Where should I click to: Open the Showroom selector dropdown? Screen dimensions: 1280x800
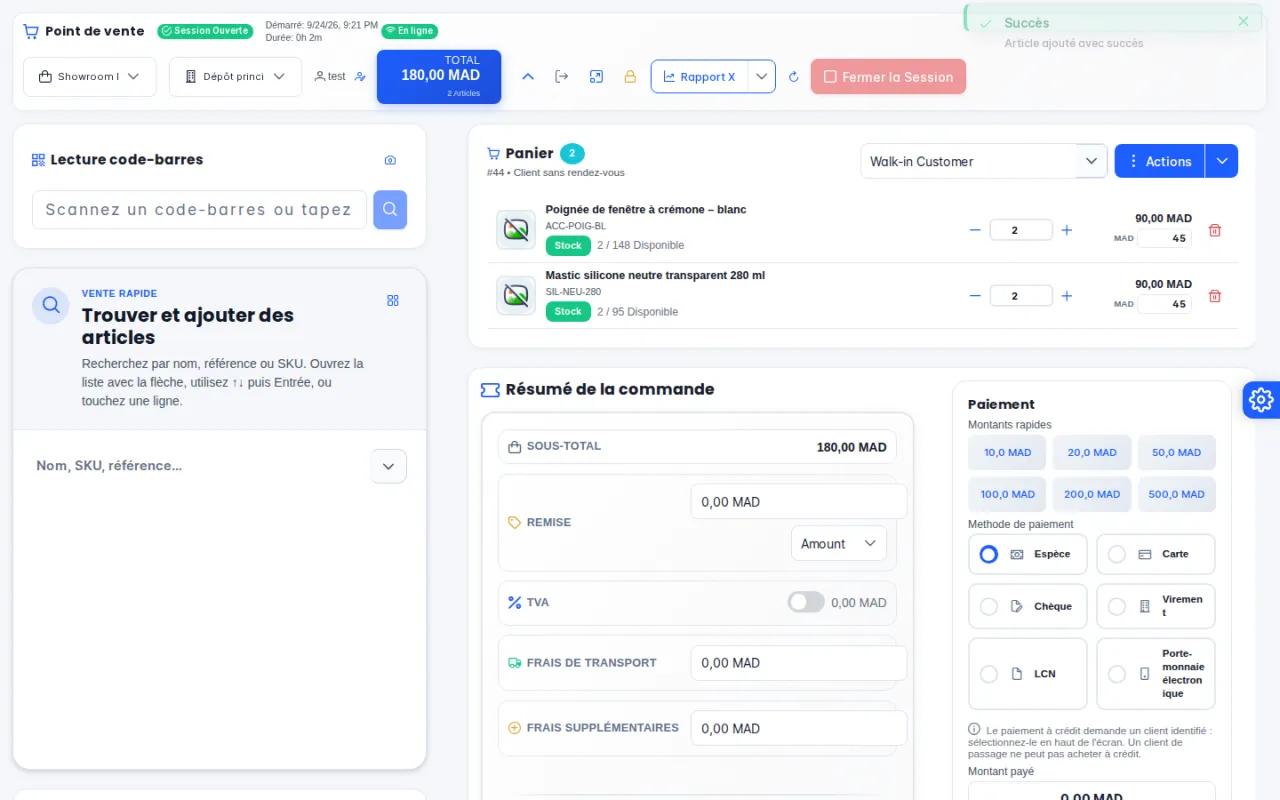pyautogui.click(x=90, y=77)
